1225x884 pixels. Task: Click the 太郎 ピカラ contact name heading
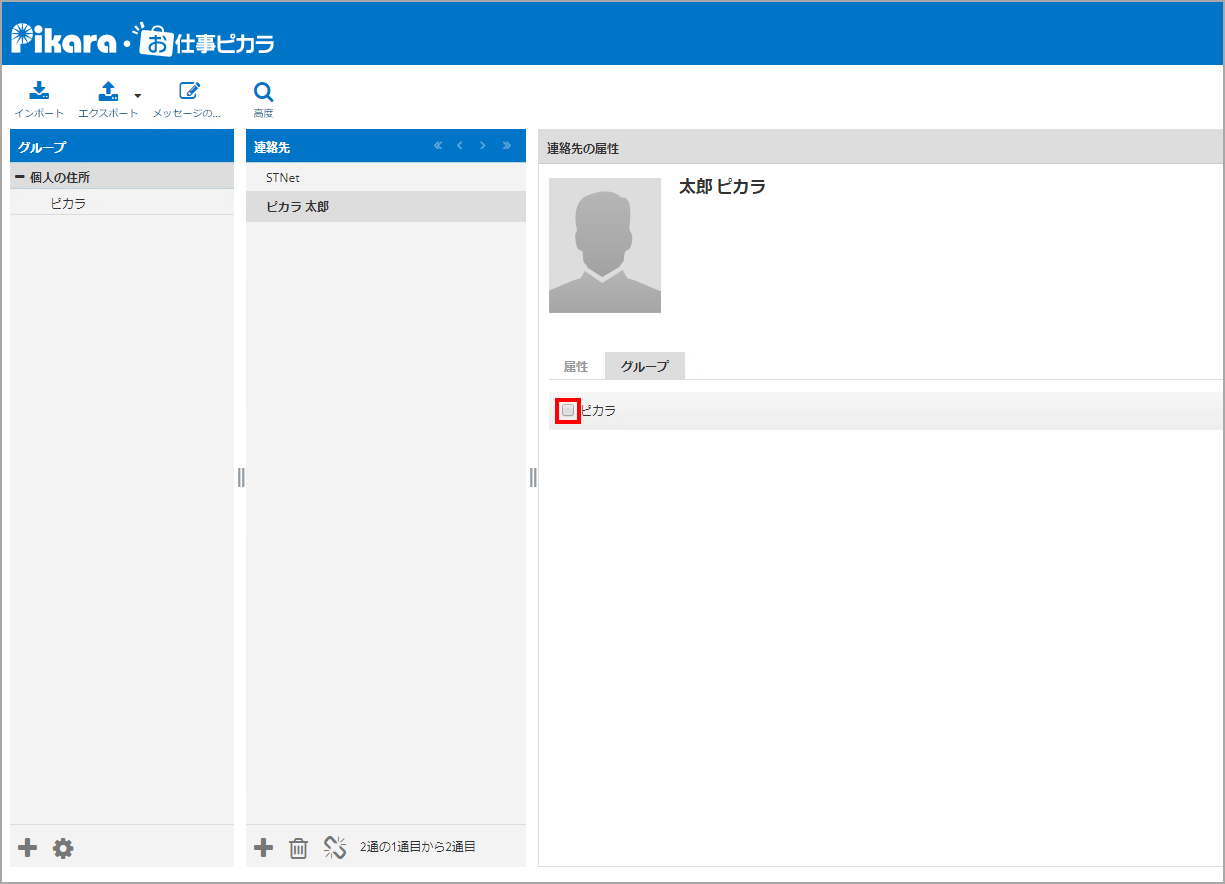point(723,187)
